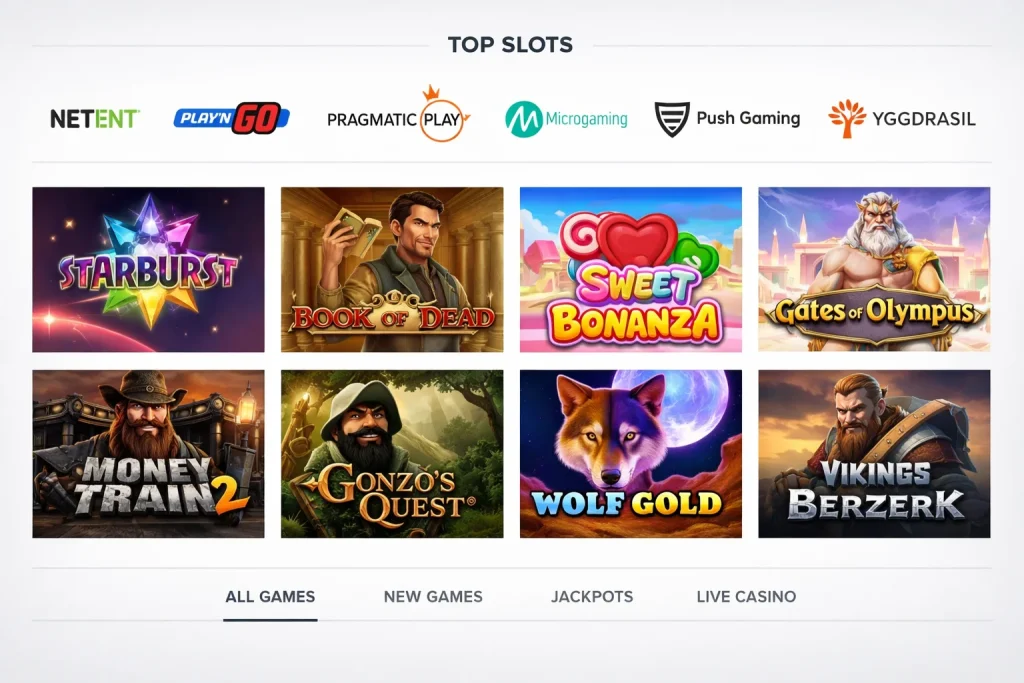The height and width of the screenshot is (683, 1024).
Task: Go to the Jackpots tab
Action: pos(592,597)
